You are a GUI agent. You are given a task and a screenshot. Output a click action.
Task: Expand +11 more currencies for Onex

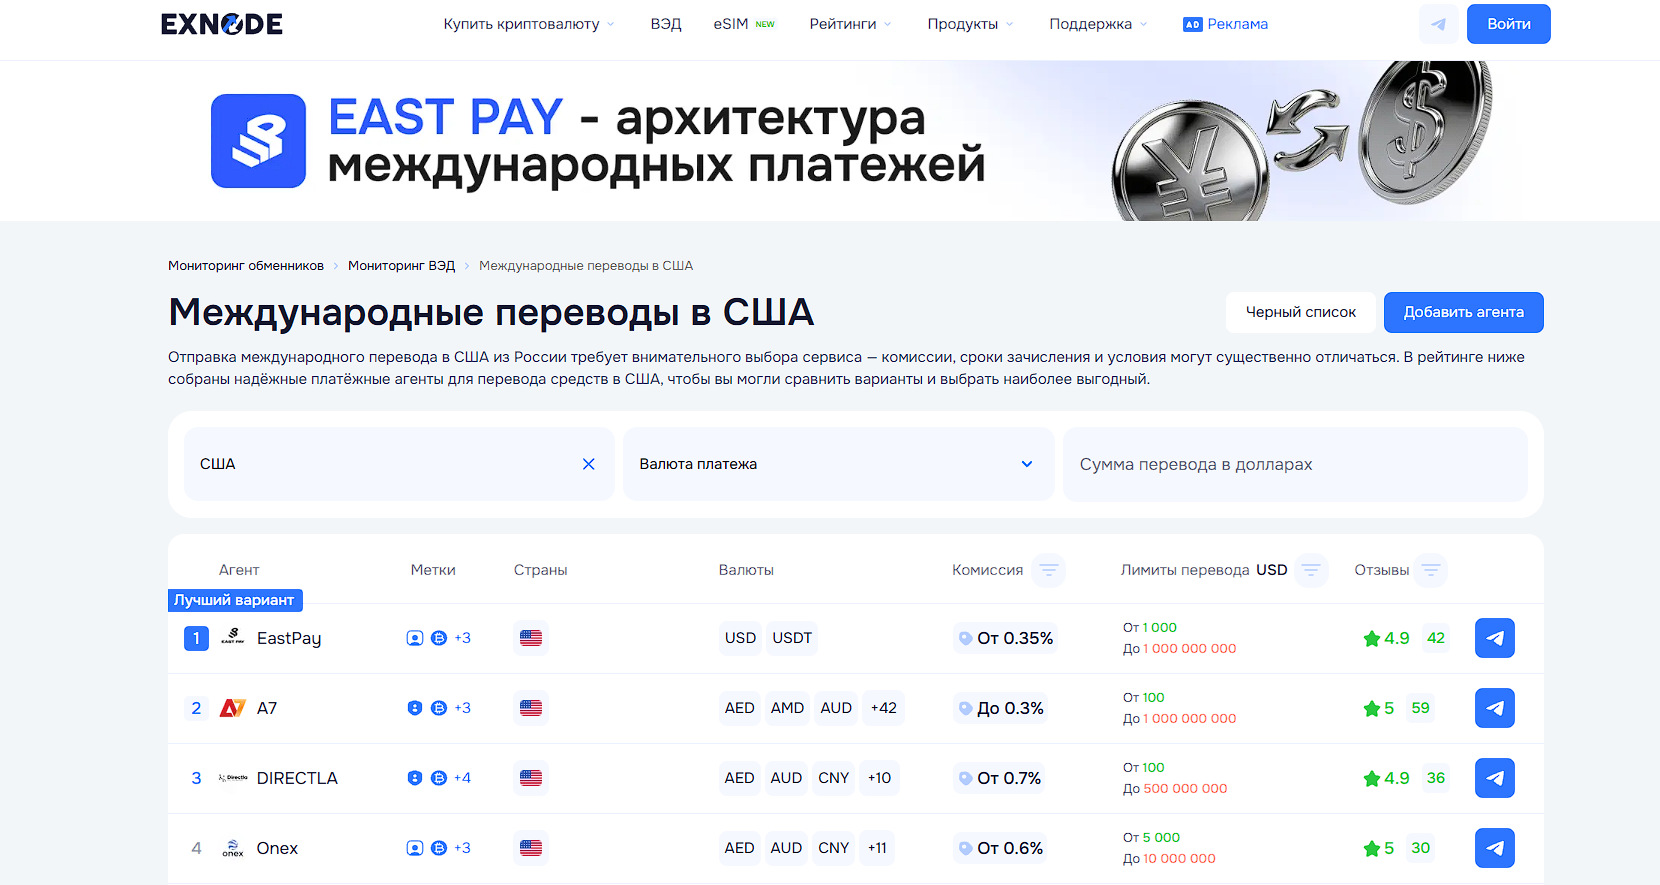(x=877, y=848)
